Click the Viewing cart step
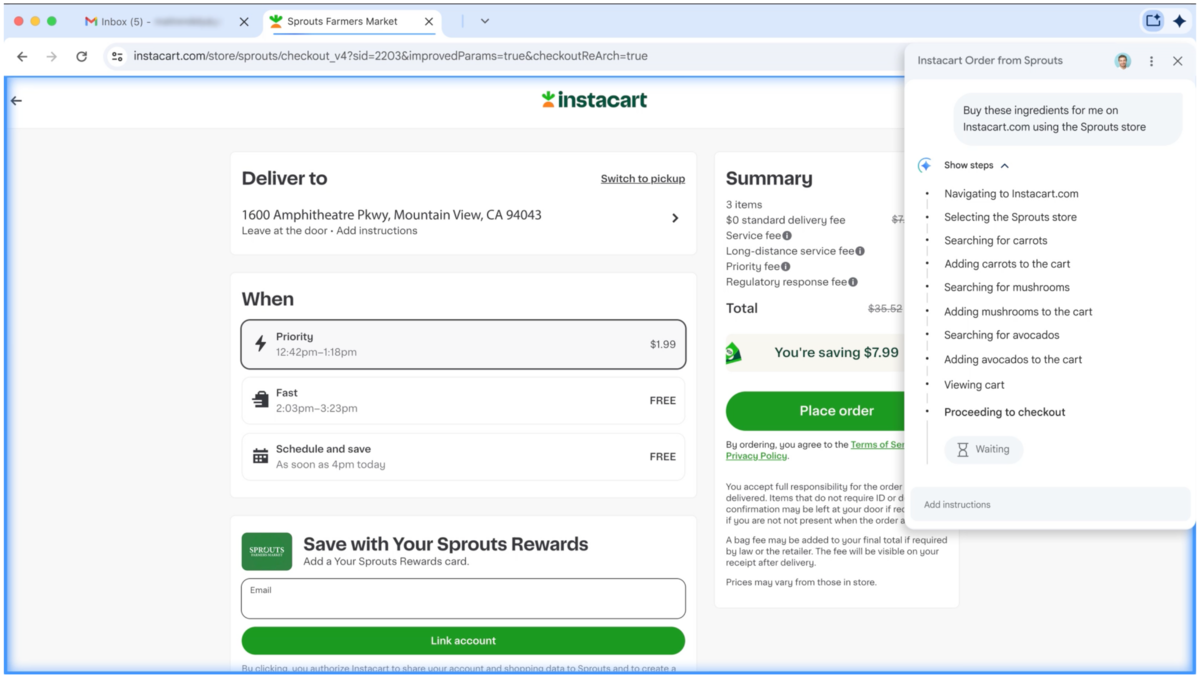Screen dimensions: 1200x681 pyautogui.click(x=974, y=385)
